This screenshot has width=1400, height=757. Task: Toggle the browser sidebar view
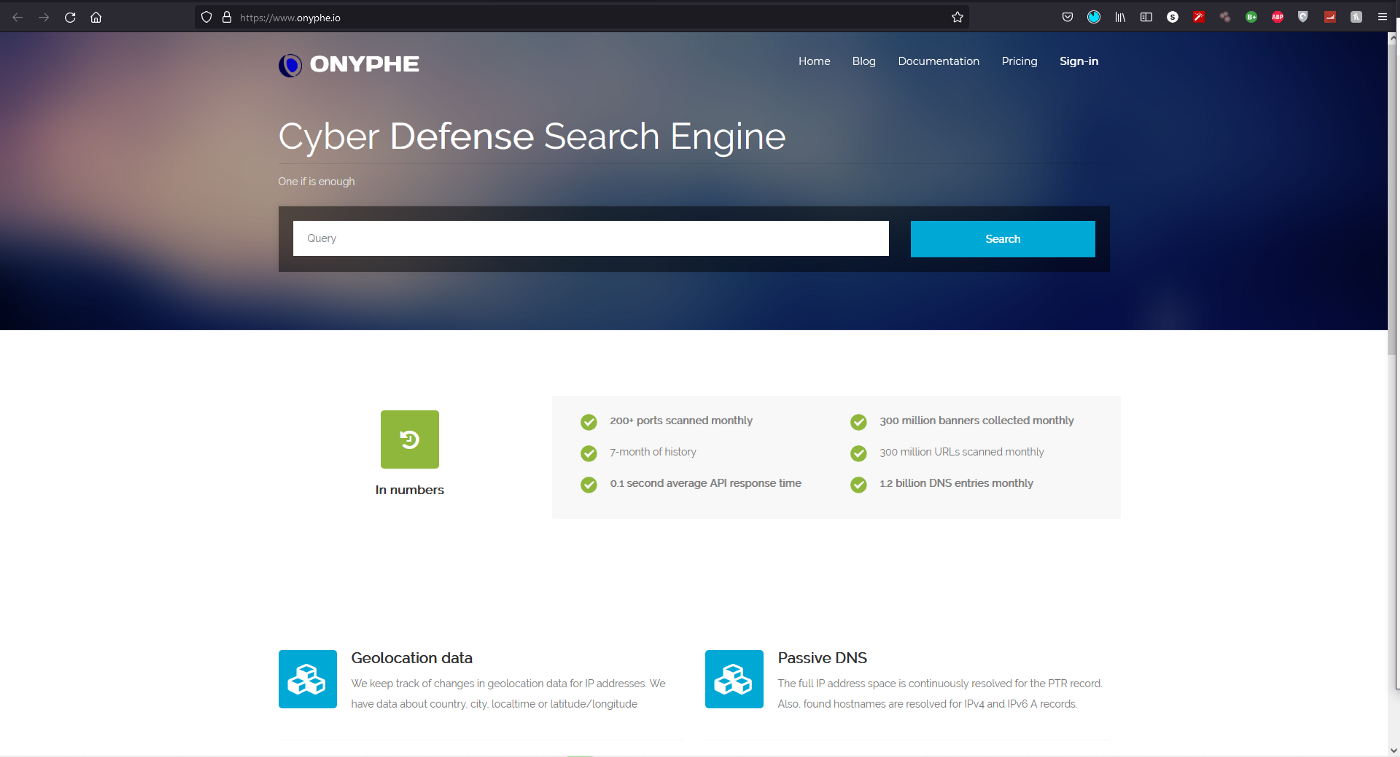click(x=1147, y=17)
